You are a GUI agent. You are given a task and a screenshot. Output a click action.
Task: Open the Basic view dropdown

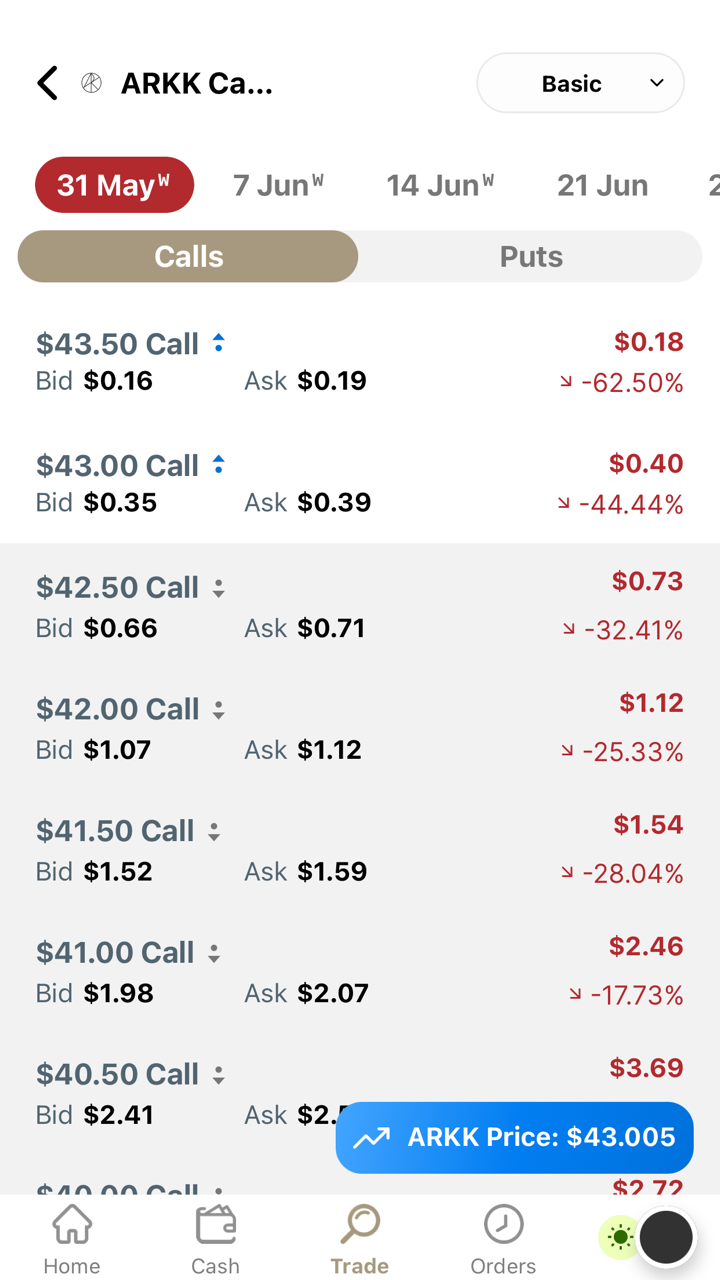(580, 83)
